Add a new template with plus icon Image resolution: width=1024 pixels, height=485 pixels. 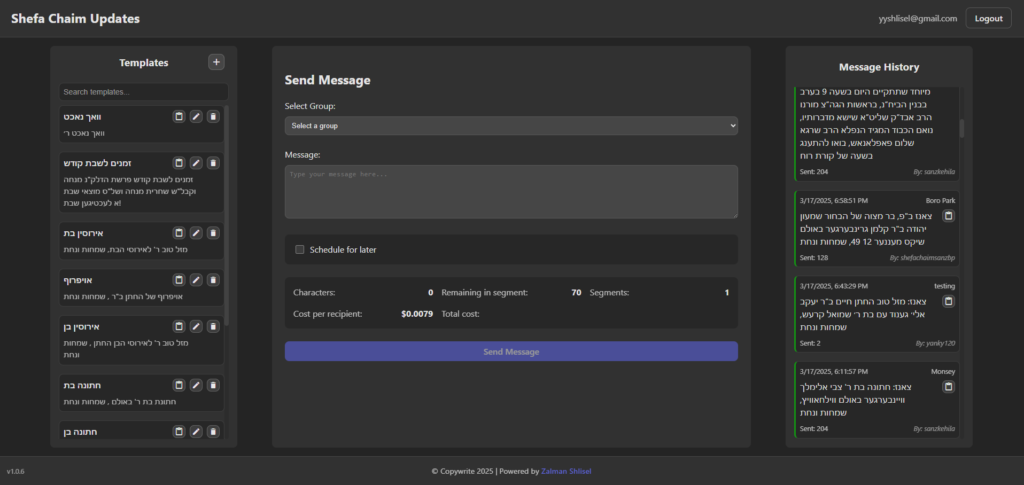(x=216, y=62)
